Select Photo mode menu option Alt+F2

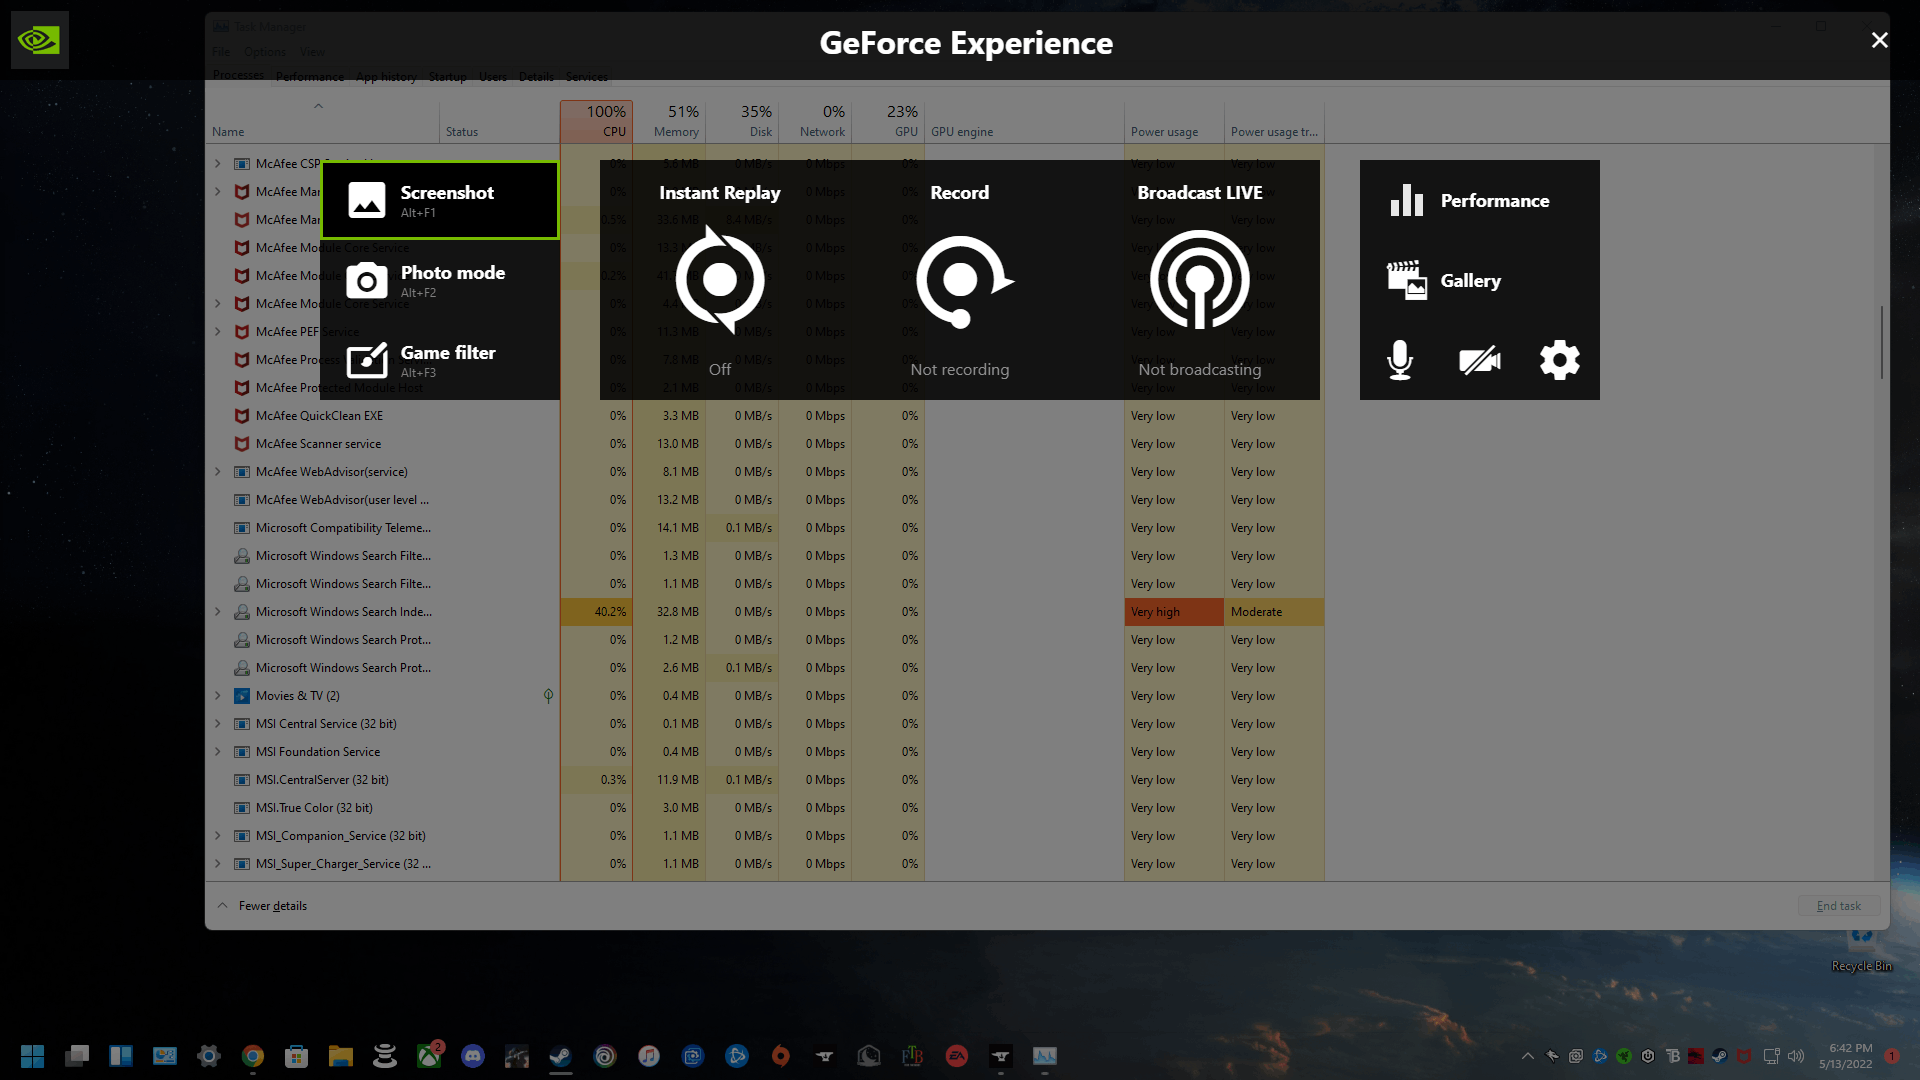[x=442, y=280]
